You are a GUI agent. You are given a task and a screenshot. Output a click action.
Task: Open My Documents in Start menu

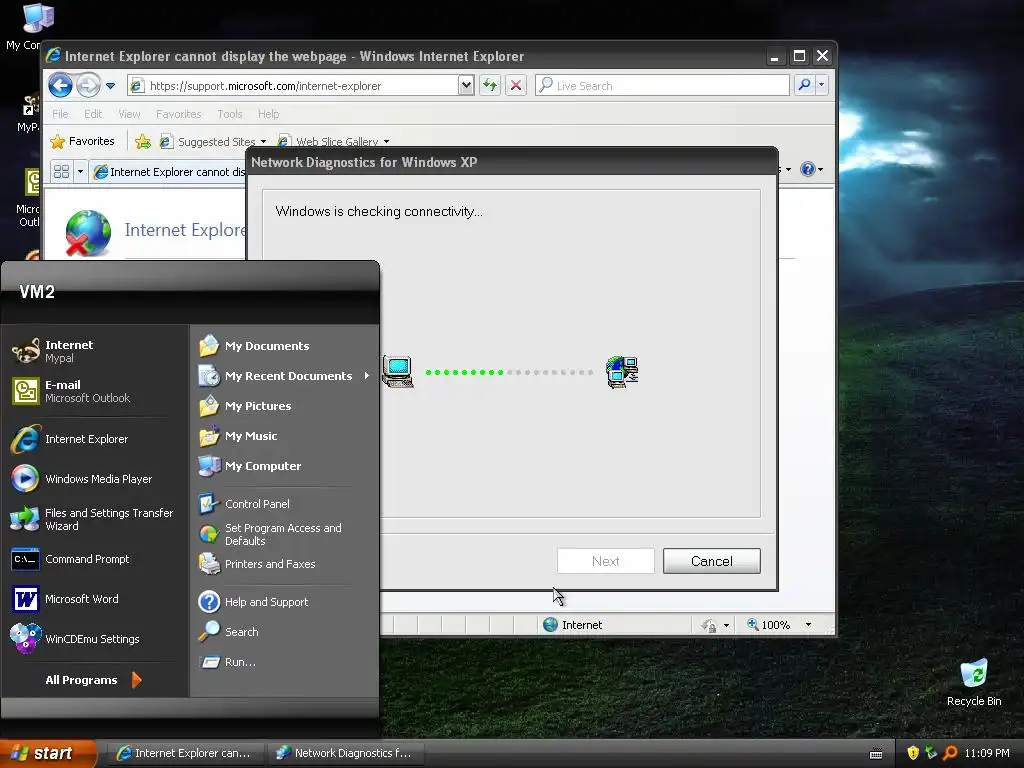(x=284, y=345)
